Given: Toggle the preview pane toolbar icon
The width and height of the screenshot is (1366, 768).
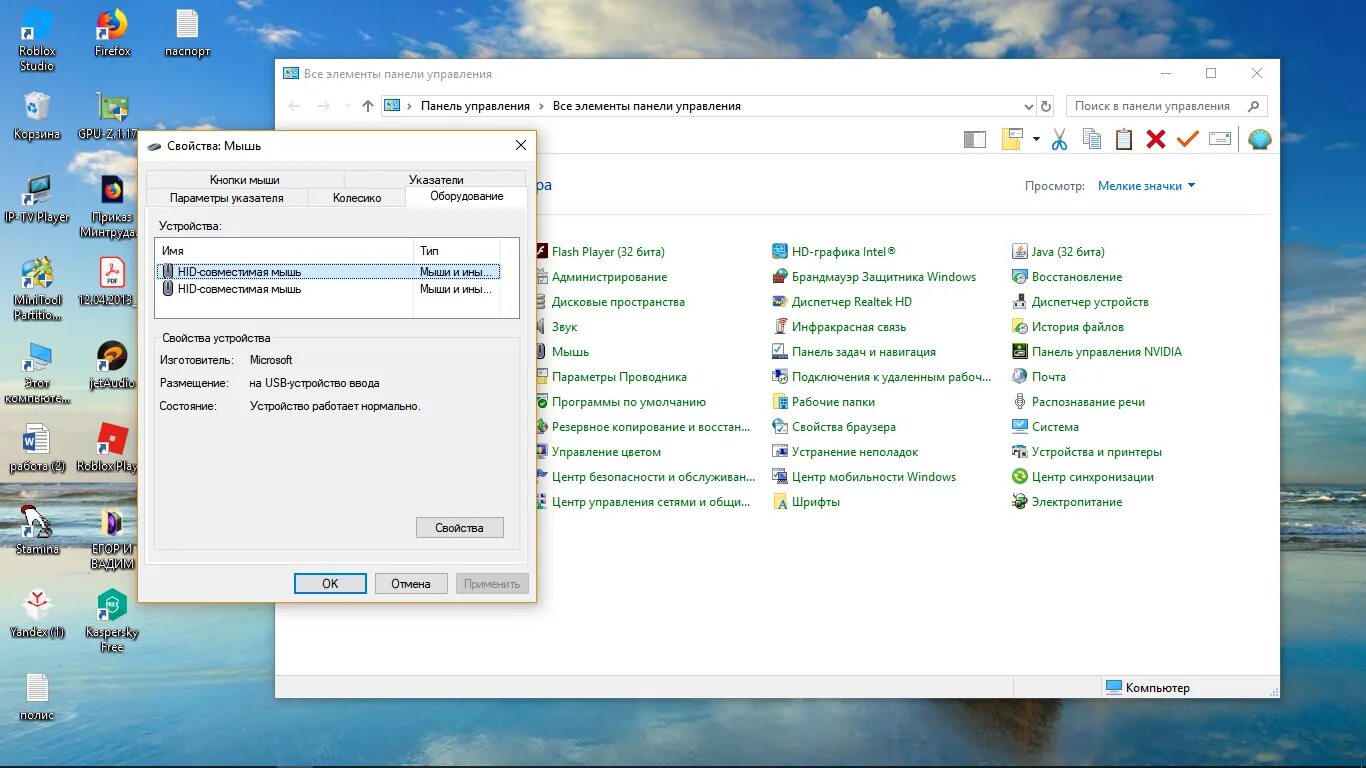Looking at the screenshot, I should click(x=974, y=138).
